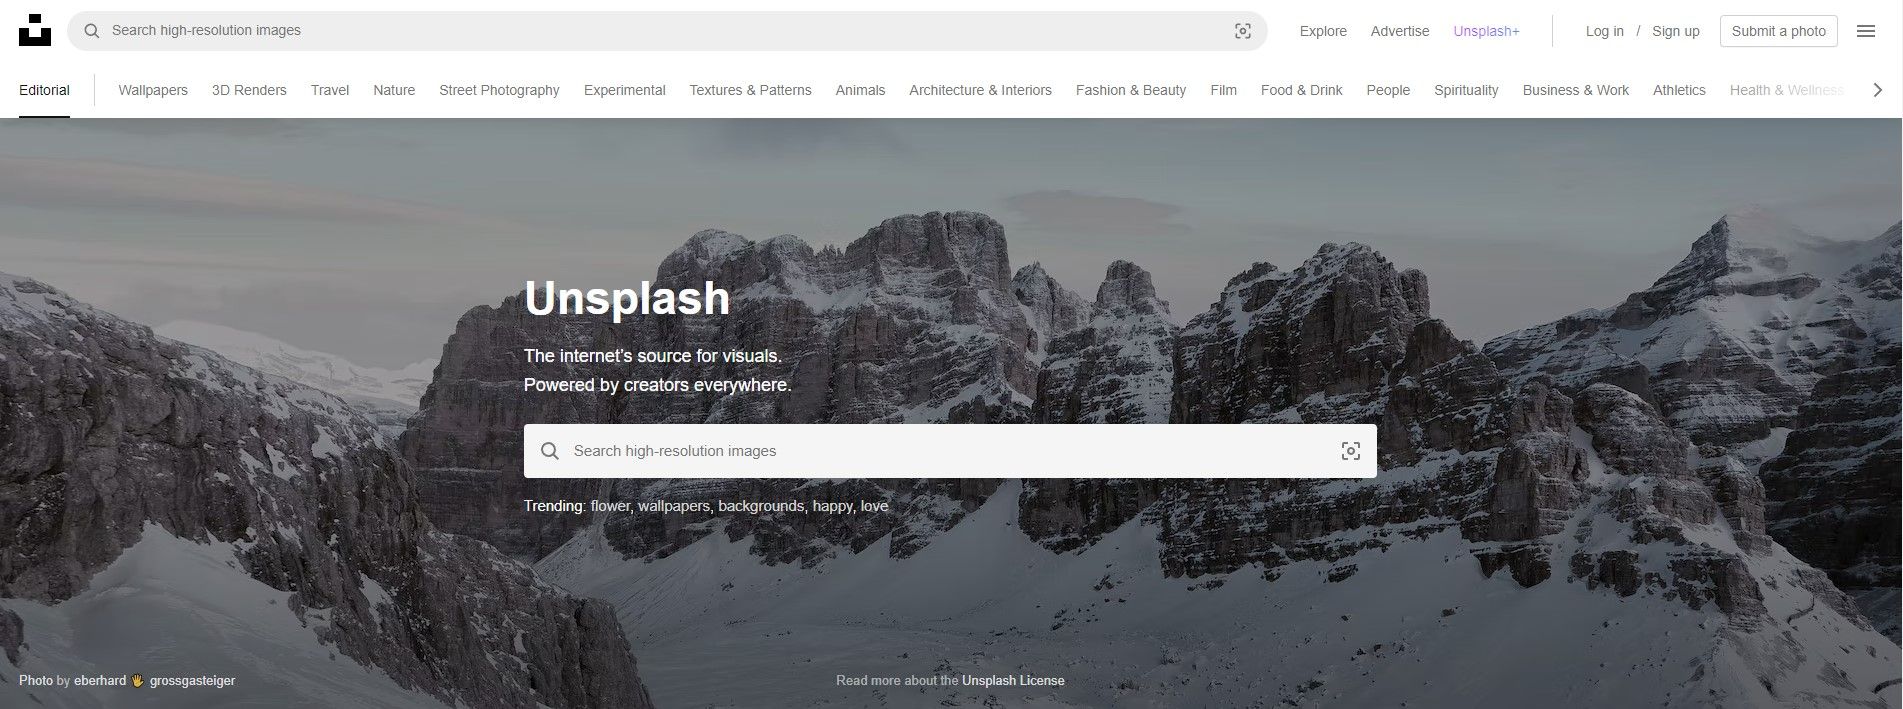Viewport: 1903px width, 709px height.
Task: Click the Unsplash logo icon
Action: pos(35,30)
